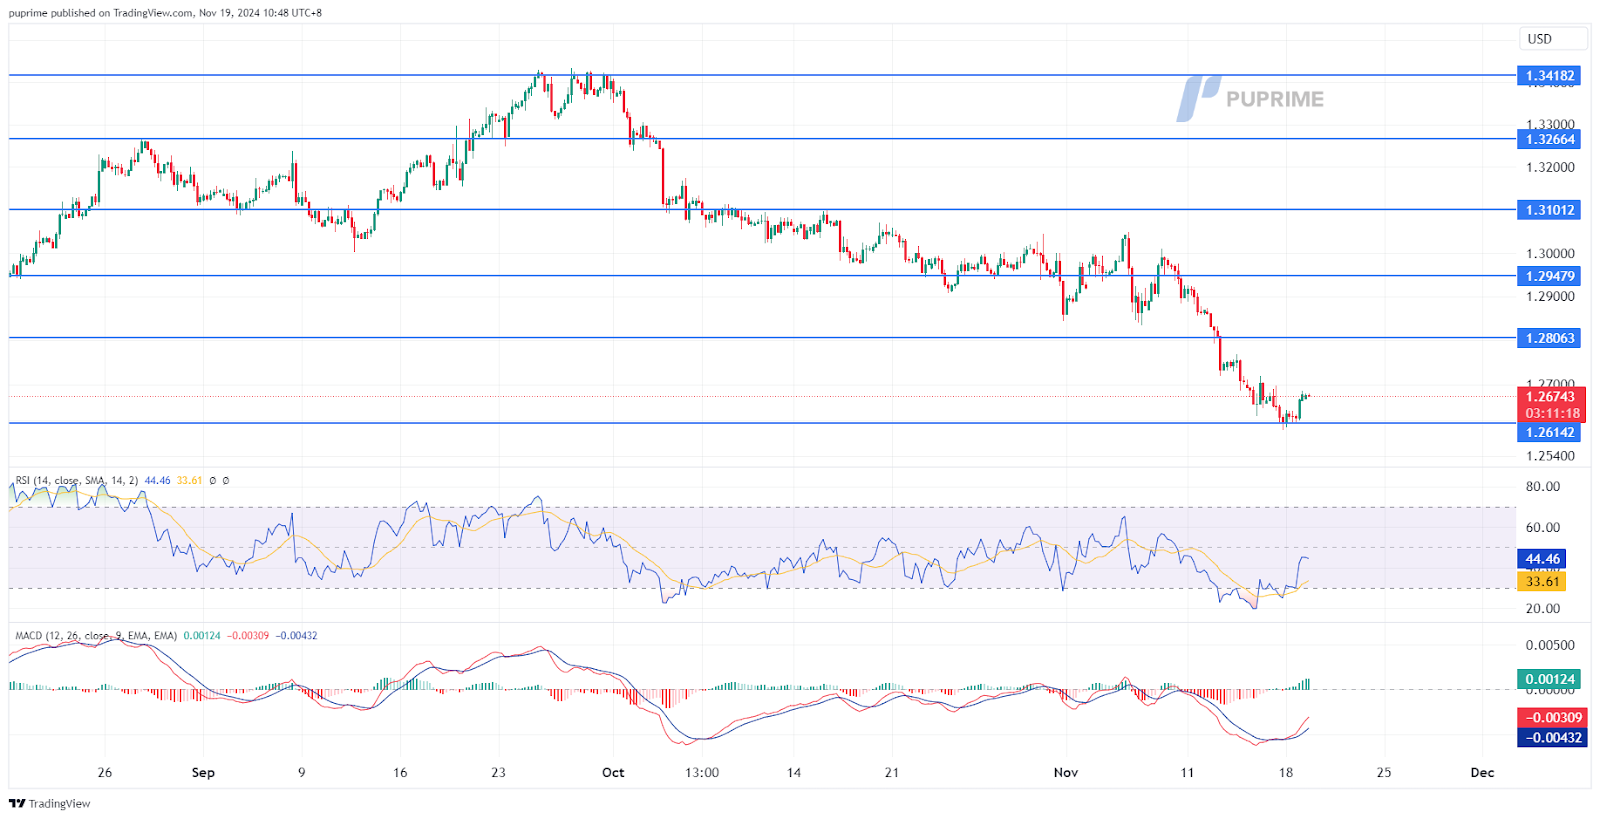Click the 1.25400 price scale tick

click(1550, 456)
